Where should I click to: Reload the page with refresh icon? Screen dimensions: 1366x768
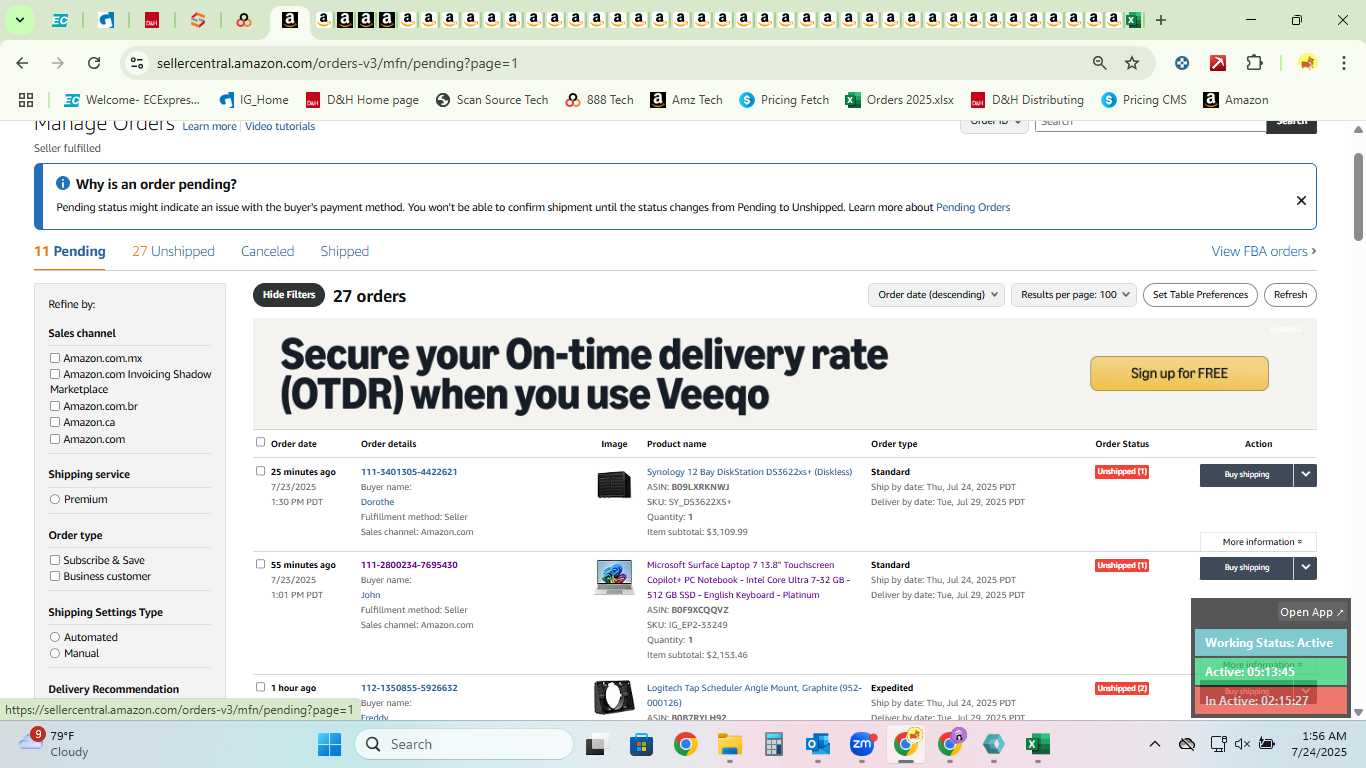(94, 63)
